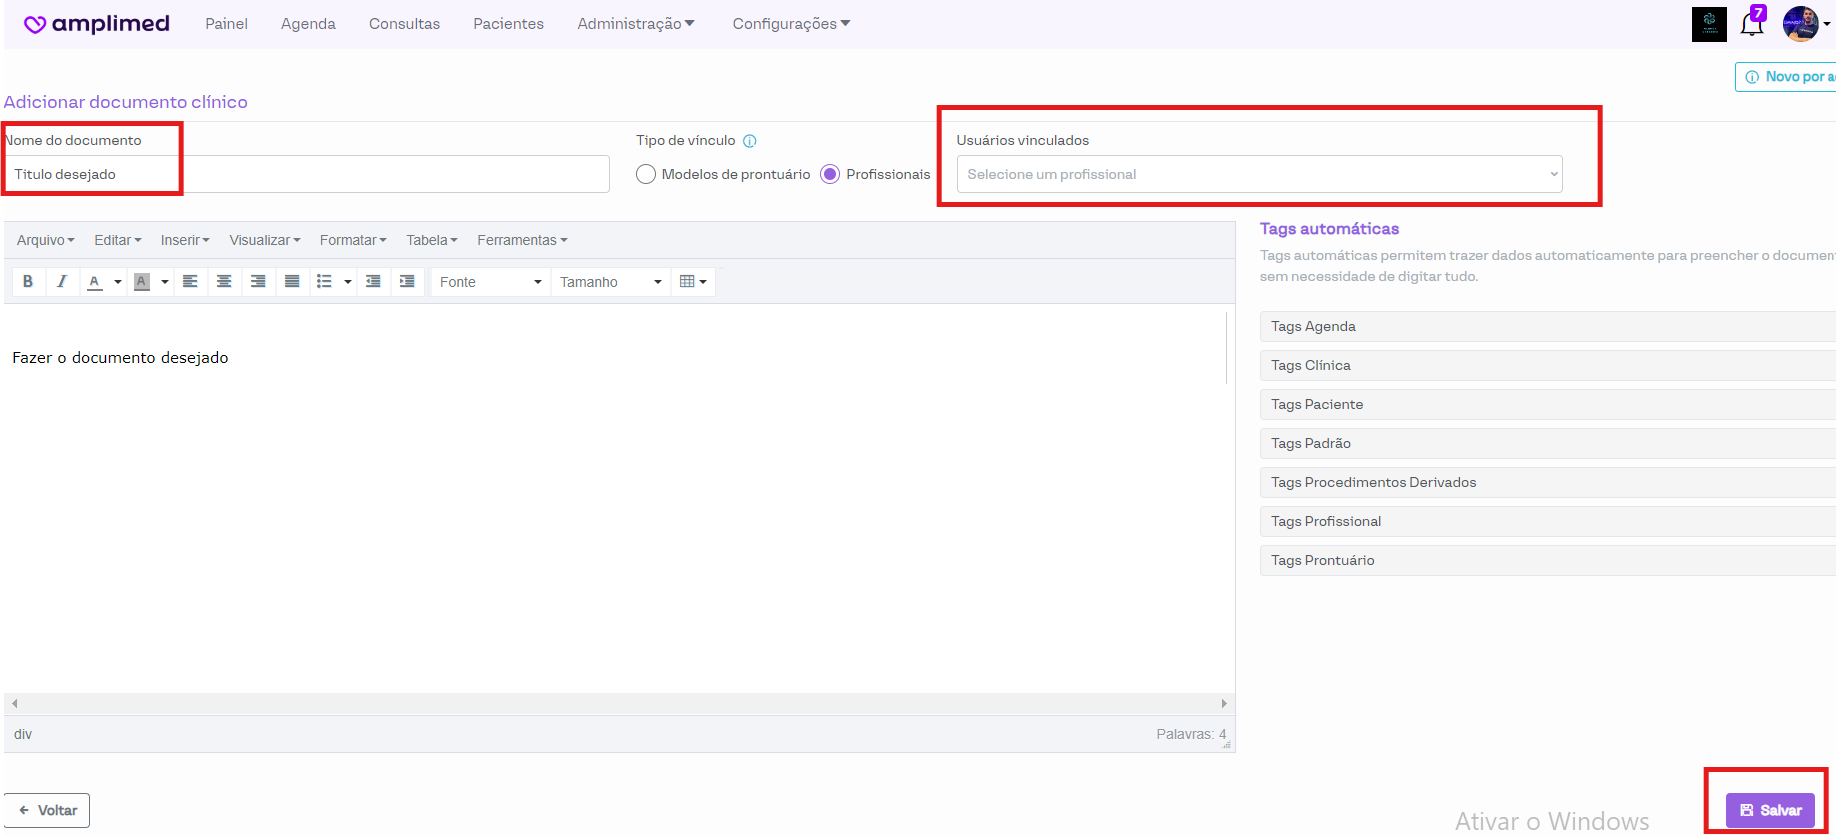Open the Administração navigation menu
Viewport: 1836px width, 835px height.
click(635, 24)
